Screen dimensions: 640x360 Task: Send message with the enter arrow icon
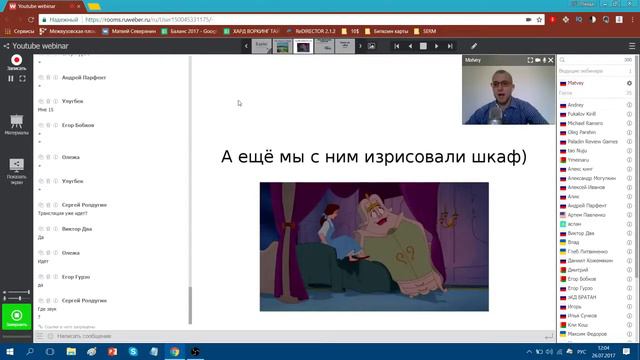[x=549, y=336]
